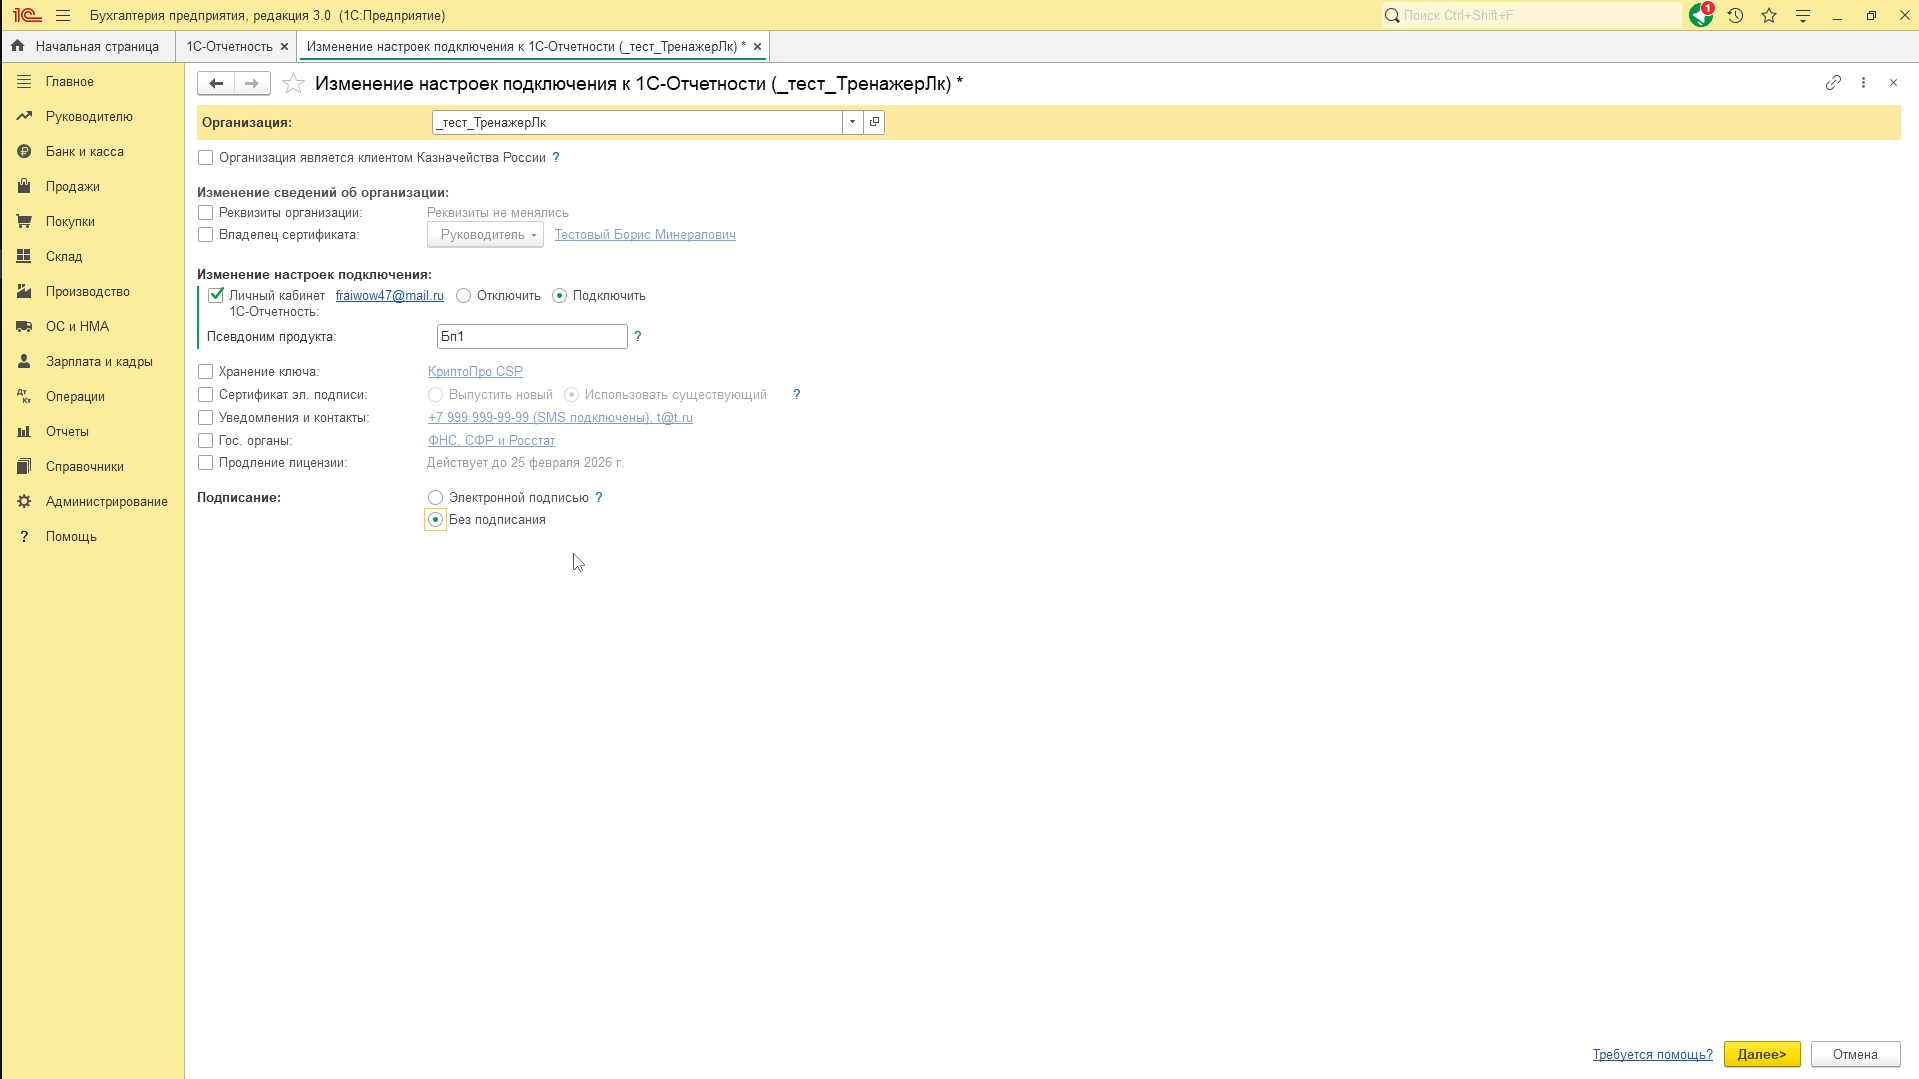This screenshot has width=1919, height=1079.
Task: Open Справочники section in sidebar
Action: pyautogui.click(x=93, y=467)
